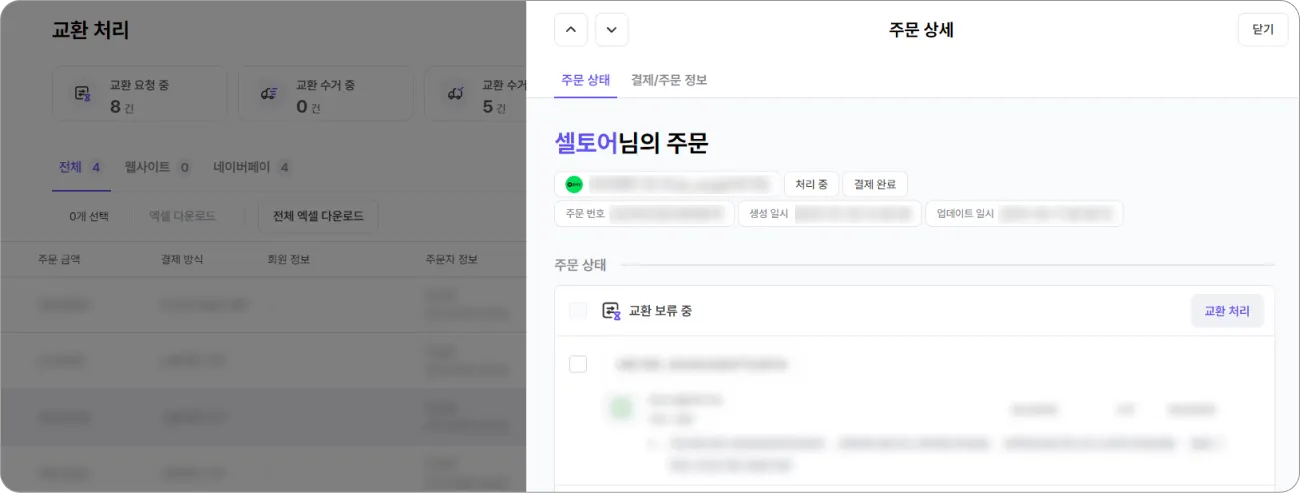Screen dimensions: 1300x493
Task: Open the 교환 수거 중 0건 card
Action: pos(326,94)
